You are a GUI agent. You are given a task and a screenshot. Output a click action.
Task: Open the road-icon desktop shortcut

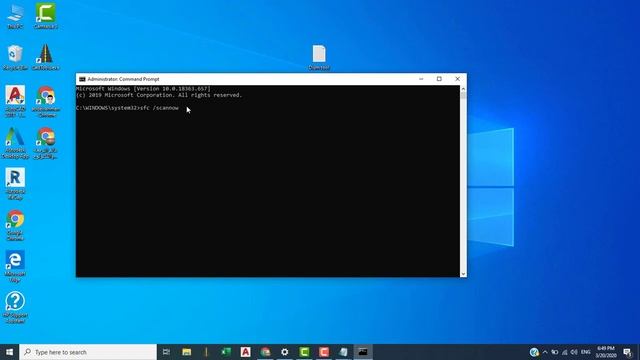click(x=46, y=58)
